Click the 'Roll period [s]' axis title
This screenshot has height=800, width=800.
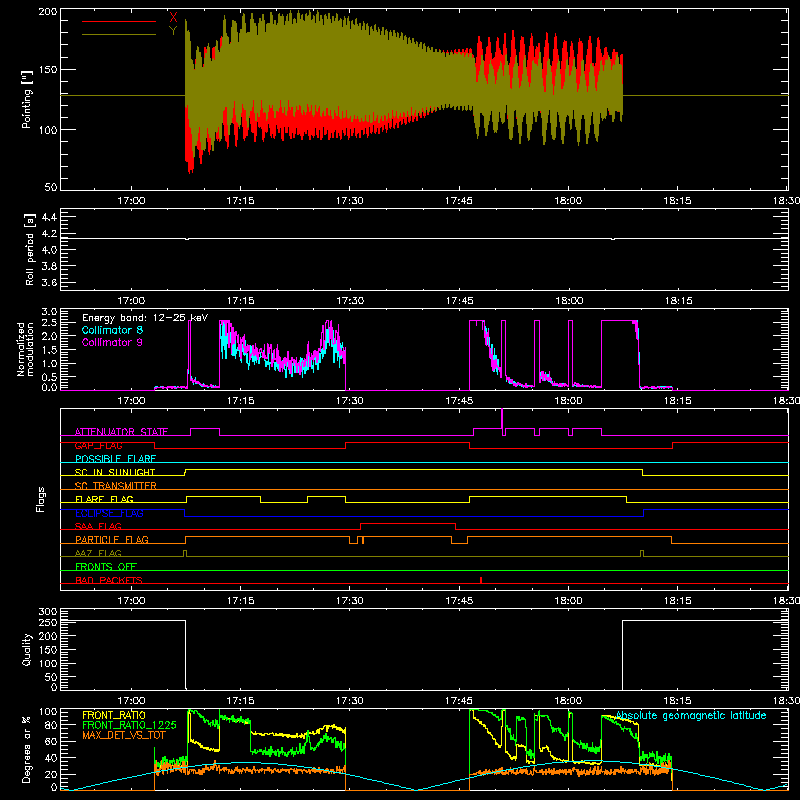pyautogui.click(x=29, y=249)
